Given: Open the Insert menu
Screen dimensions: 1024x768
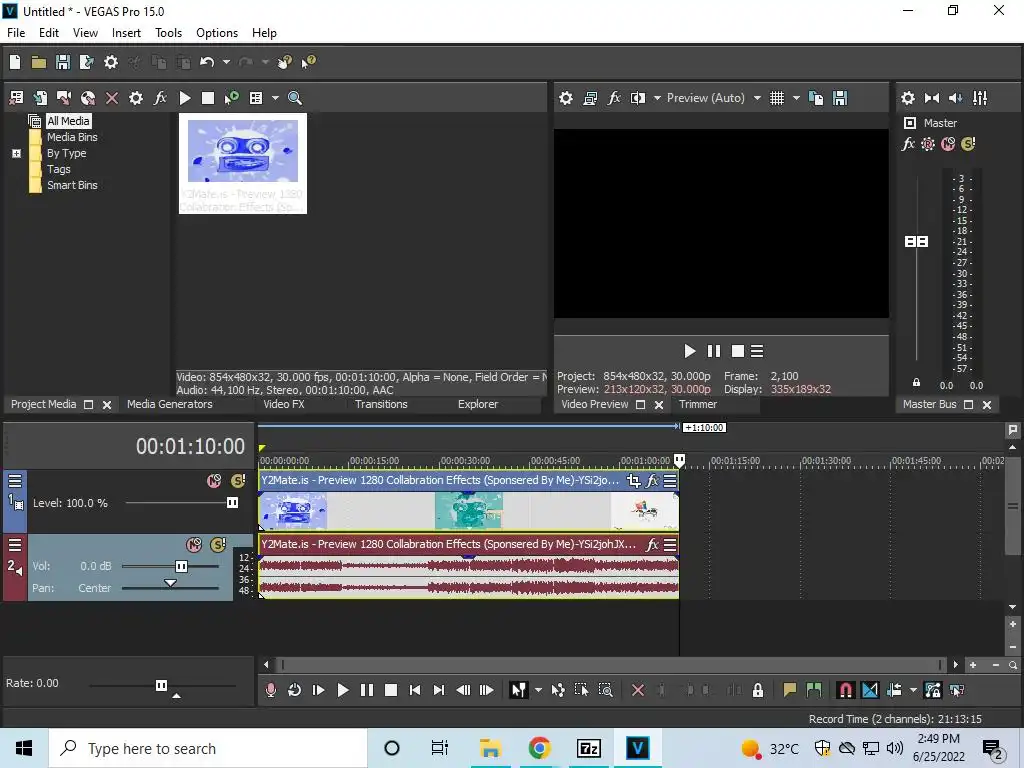Looking at the screenshot, I should point(126,33).
